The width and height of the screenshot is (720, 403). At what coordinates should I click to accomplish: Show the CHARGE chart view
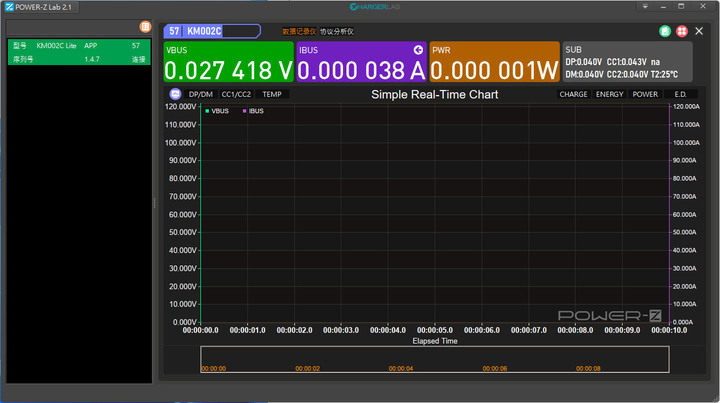point(573,94)
